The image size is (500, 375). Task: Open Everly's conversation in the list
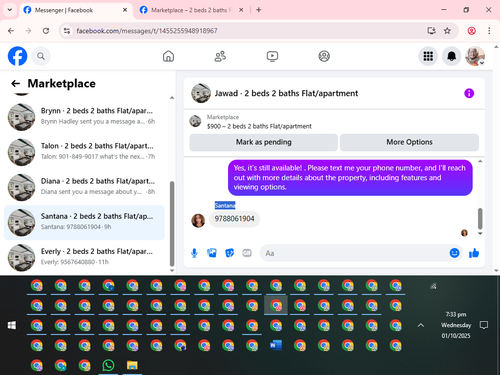pos(84,257)
